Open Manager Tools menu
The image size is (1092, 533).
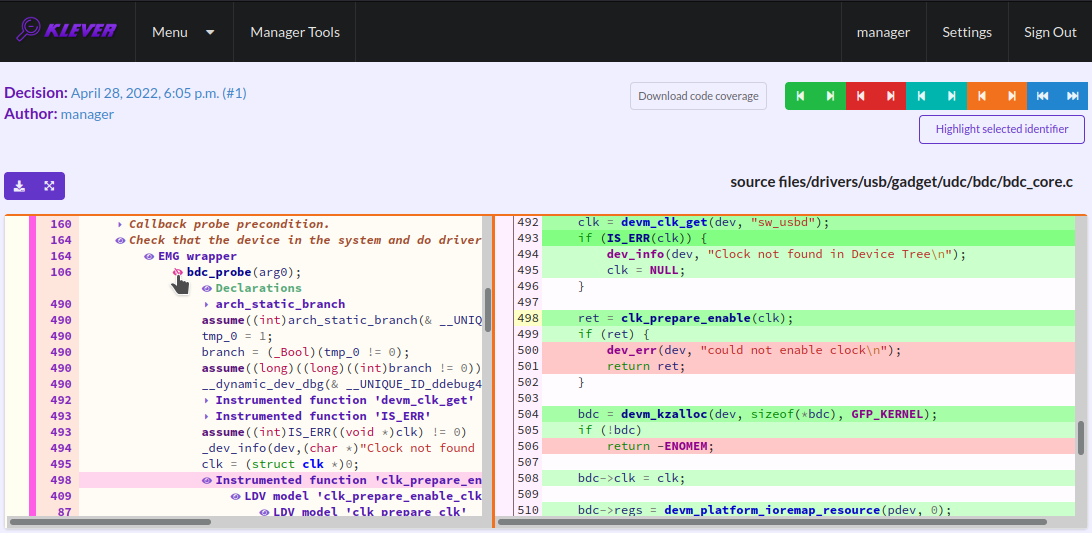click(x=295, y=32)
